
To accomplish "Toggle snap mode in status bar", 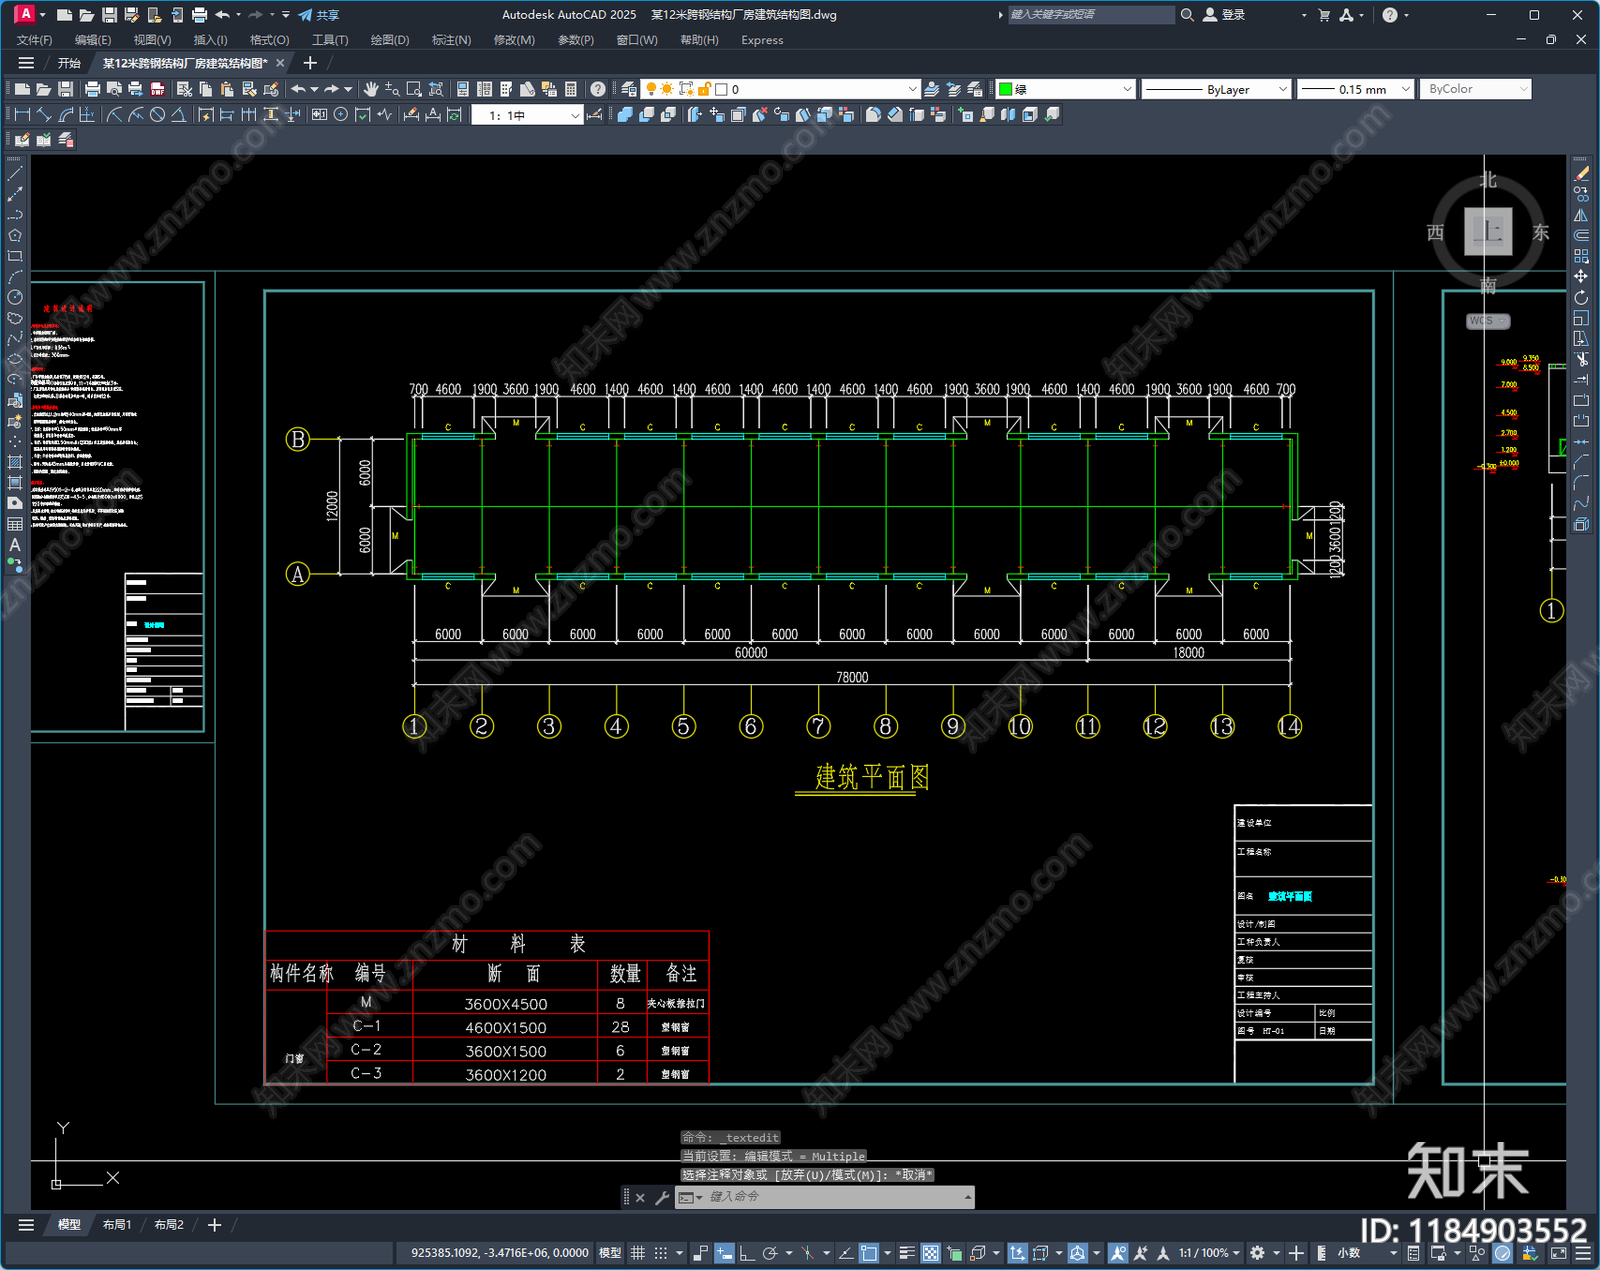I will click(x=660, y=1253).
